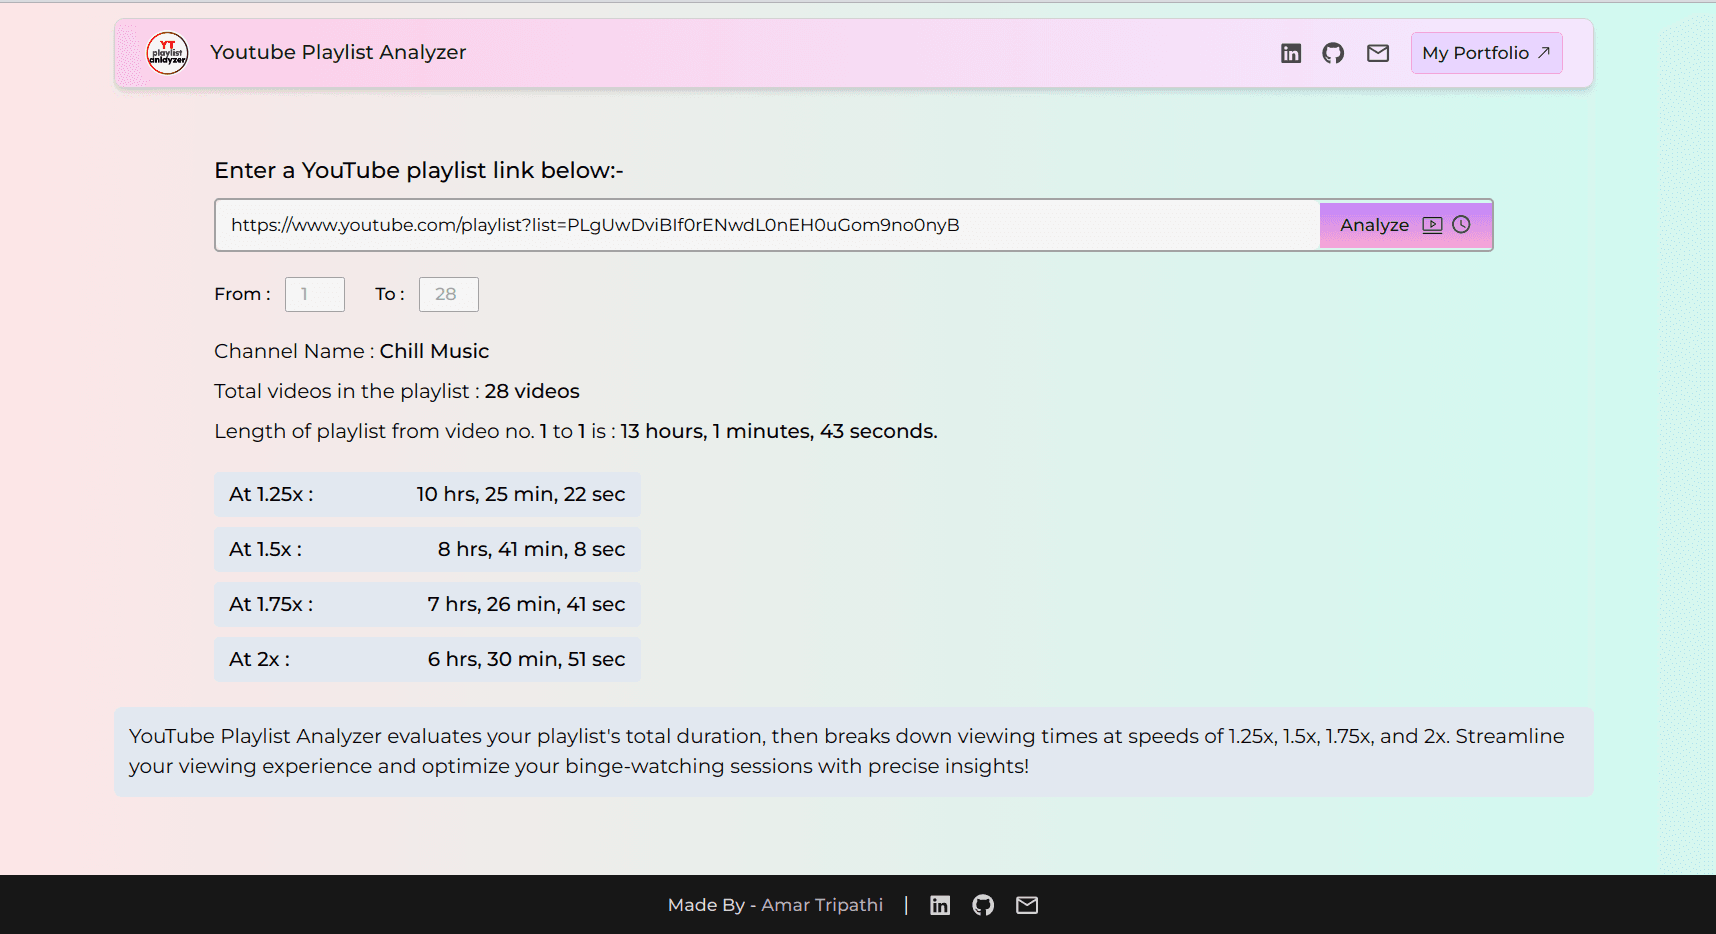Open the GitHub icon in the header

1334,52
